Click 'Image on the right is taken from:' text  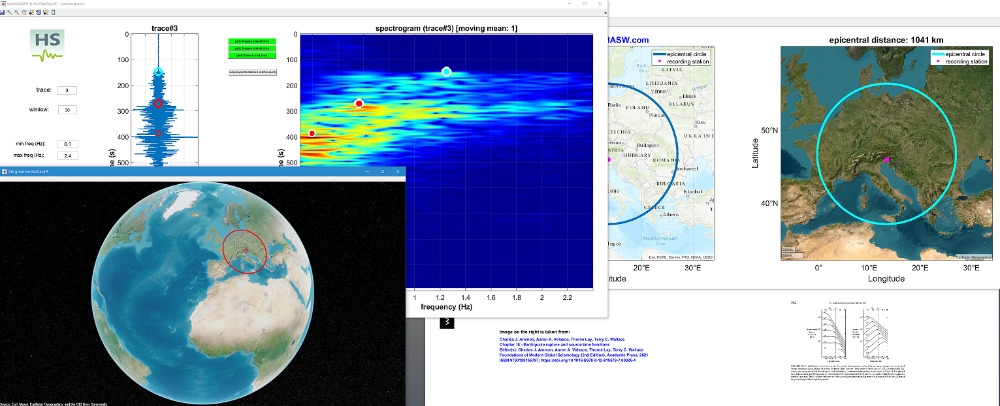pyautogui.click(x=535, y=331)
